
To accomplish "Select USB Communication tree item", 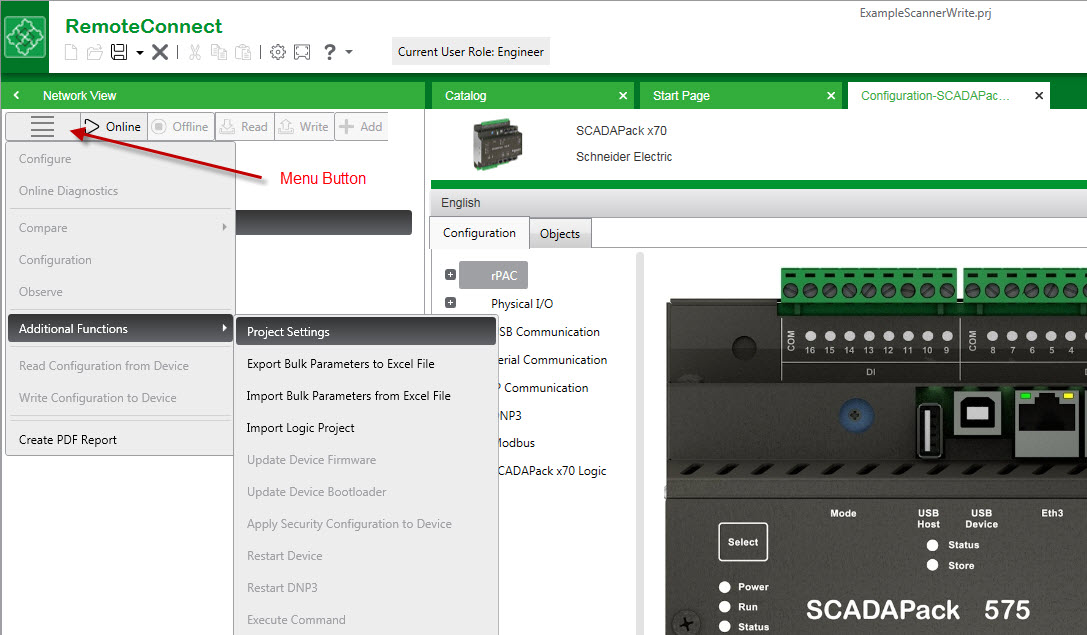I will click(x=548, y=332).
